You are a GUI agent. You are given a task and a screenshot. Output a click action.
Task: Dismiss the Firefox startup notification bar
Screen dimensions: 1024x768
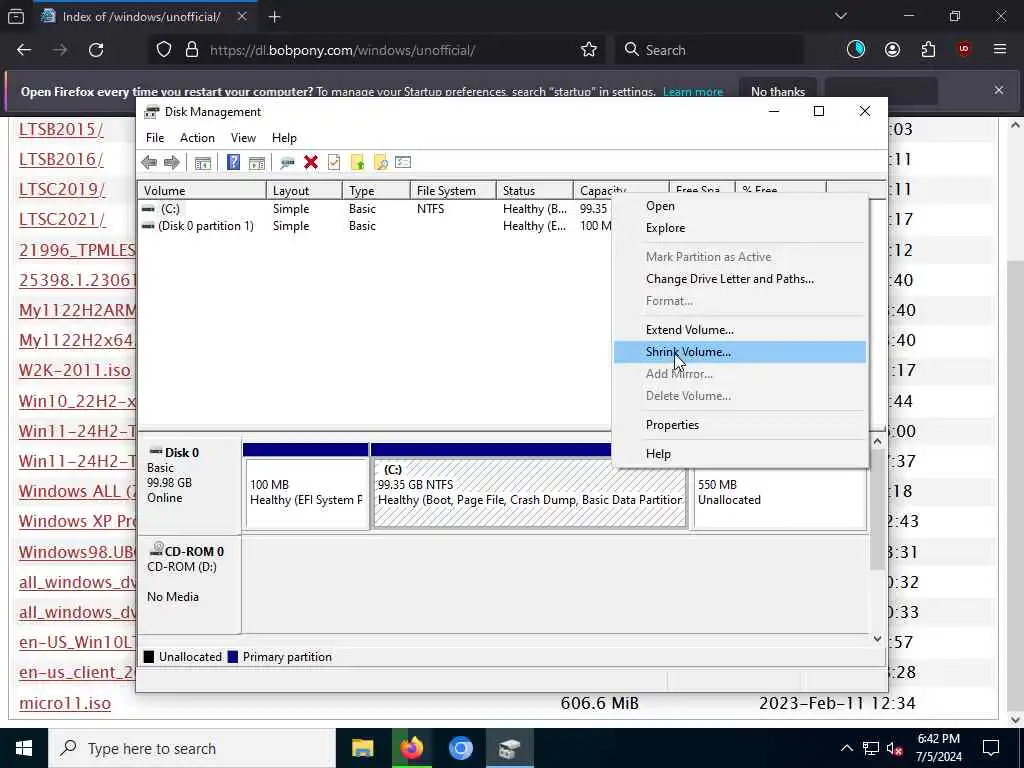pos(999,90)
